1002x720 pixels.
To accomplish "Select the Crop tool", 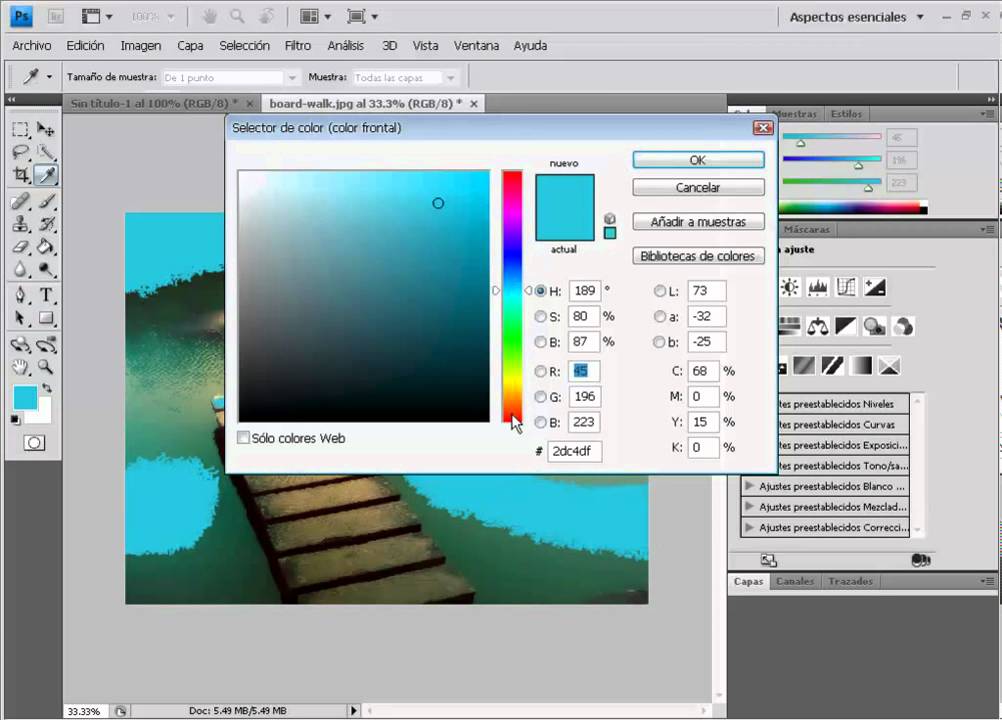I will click(x=20, y=174).
